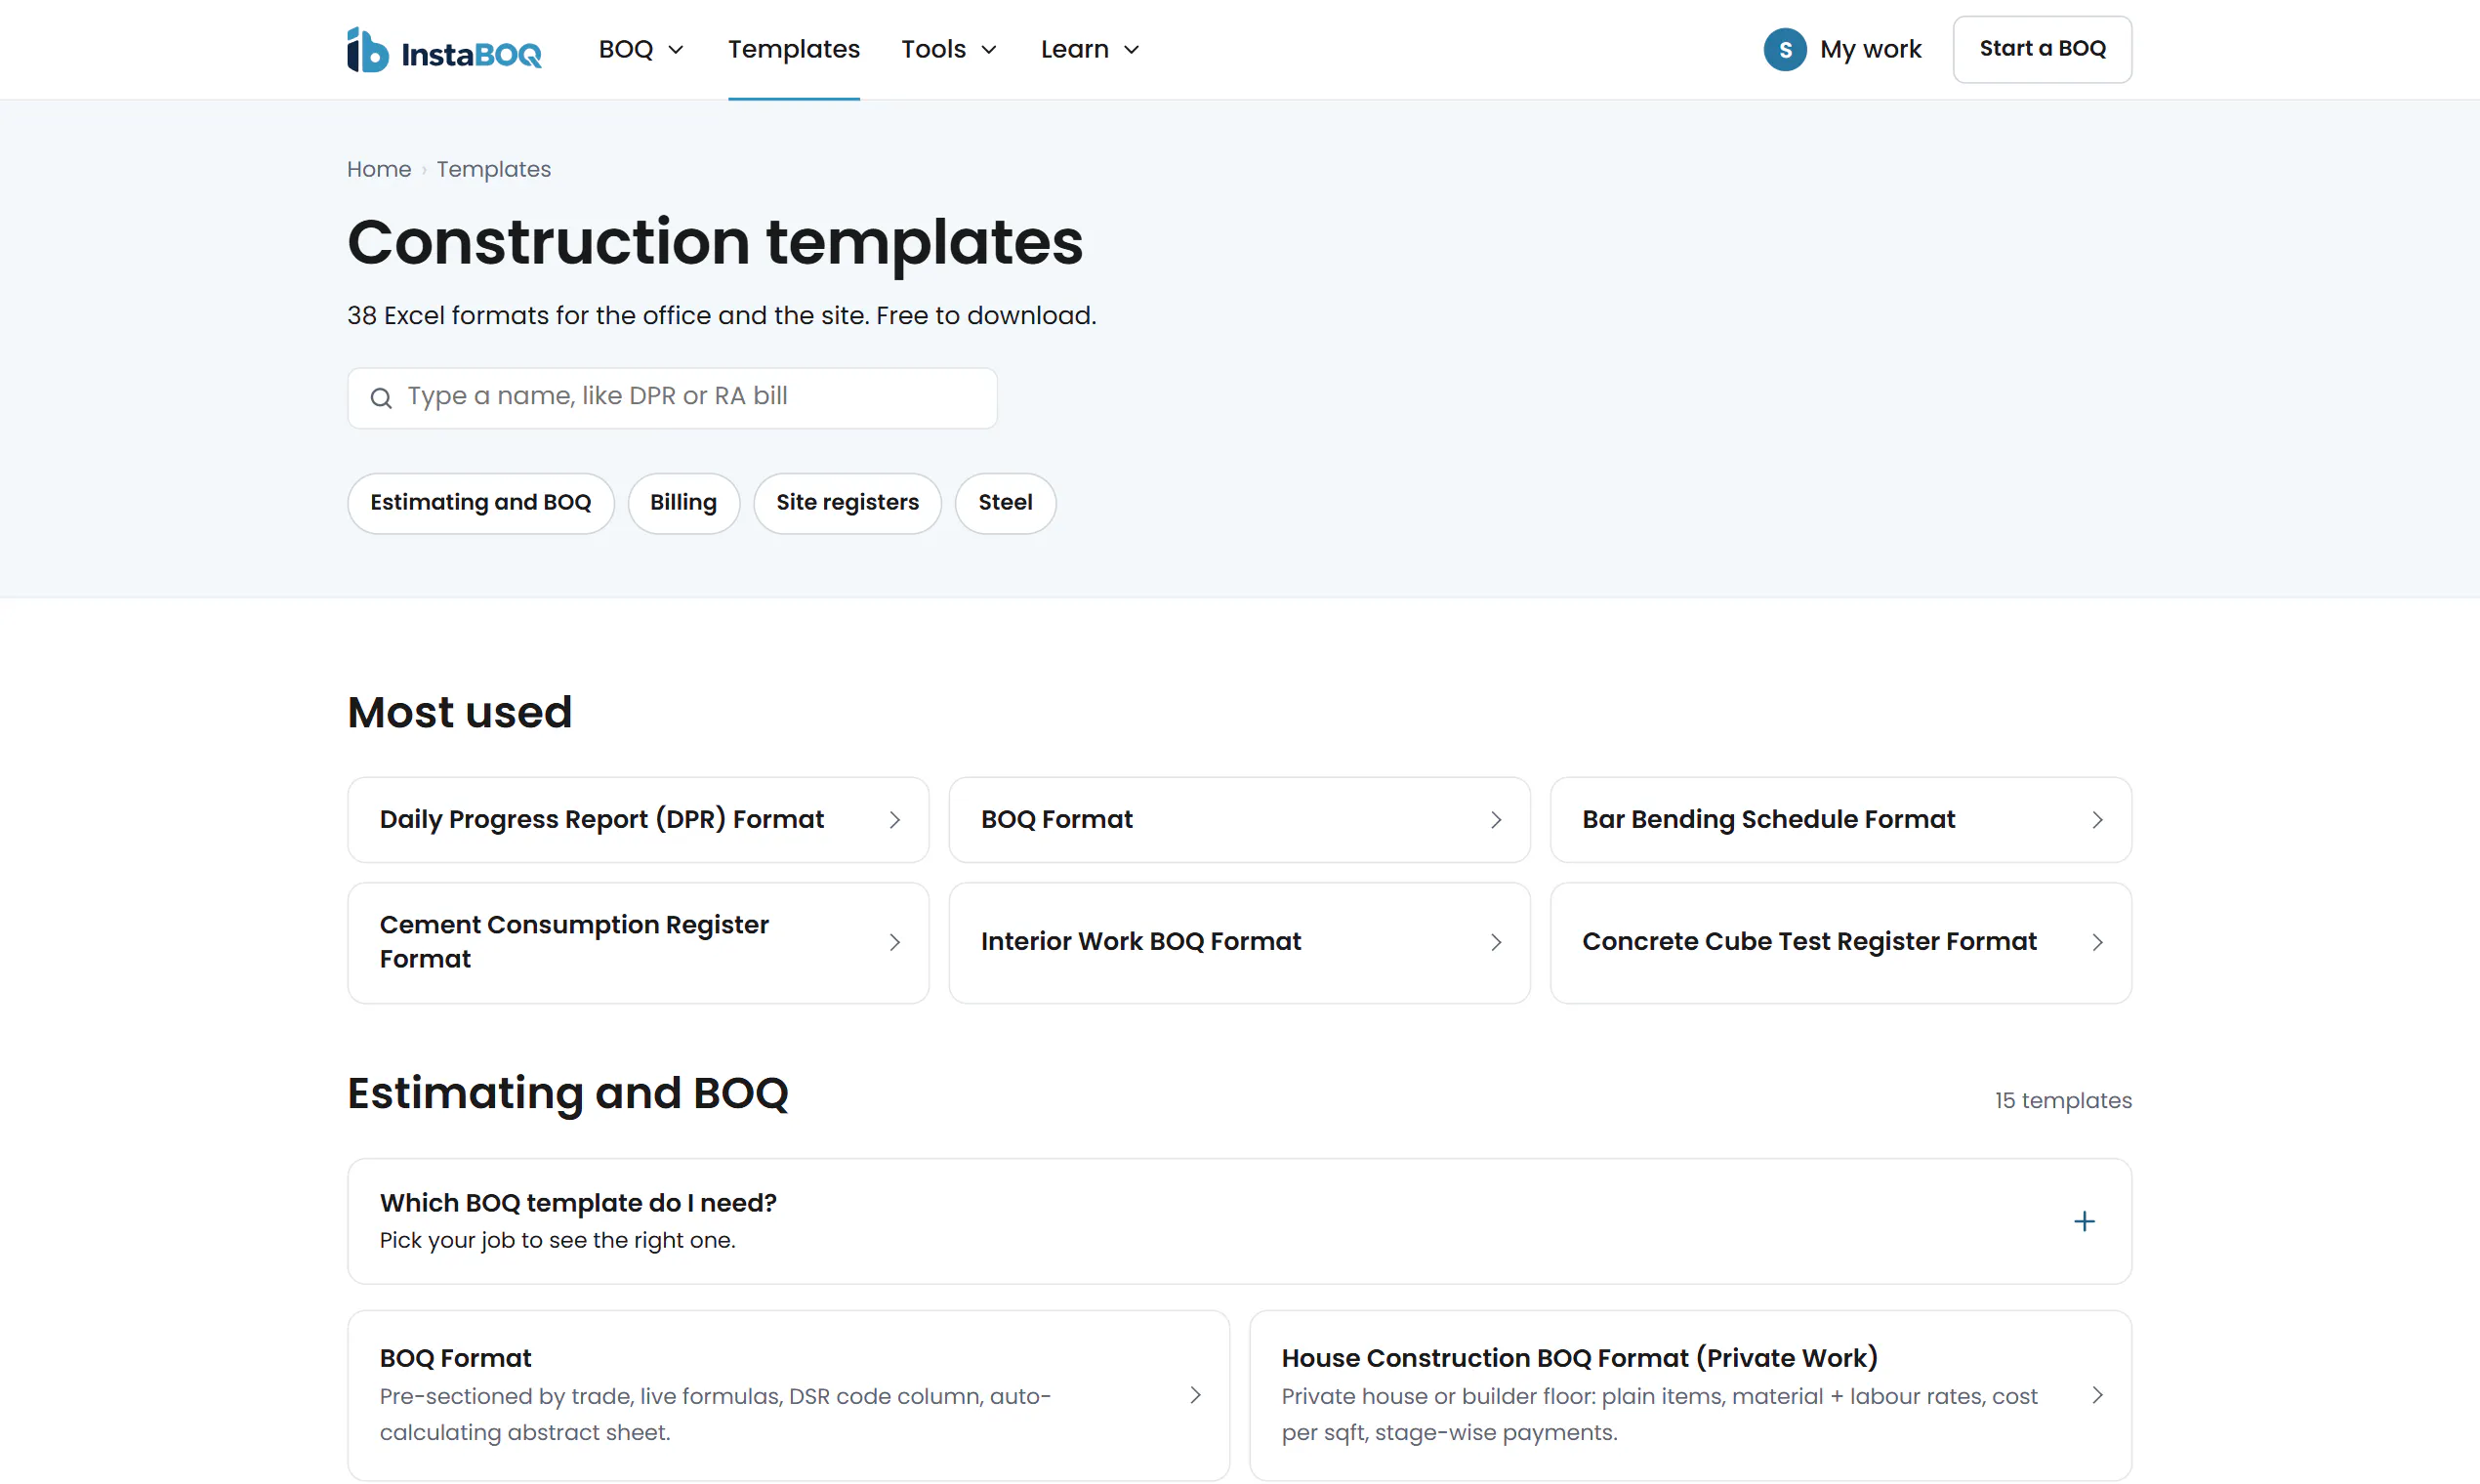Open the Tools dropdown menu
2480x1484 pixels.
(948, 49)
